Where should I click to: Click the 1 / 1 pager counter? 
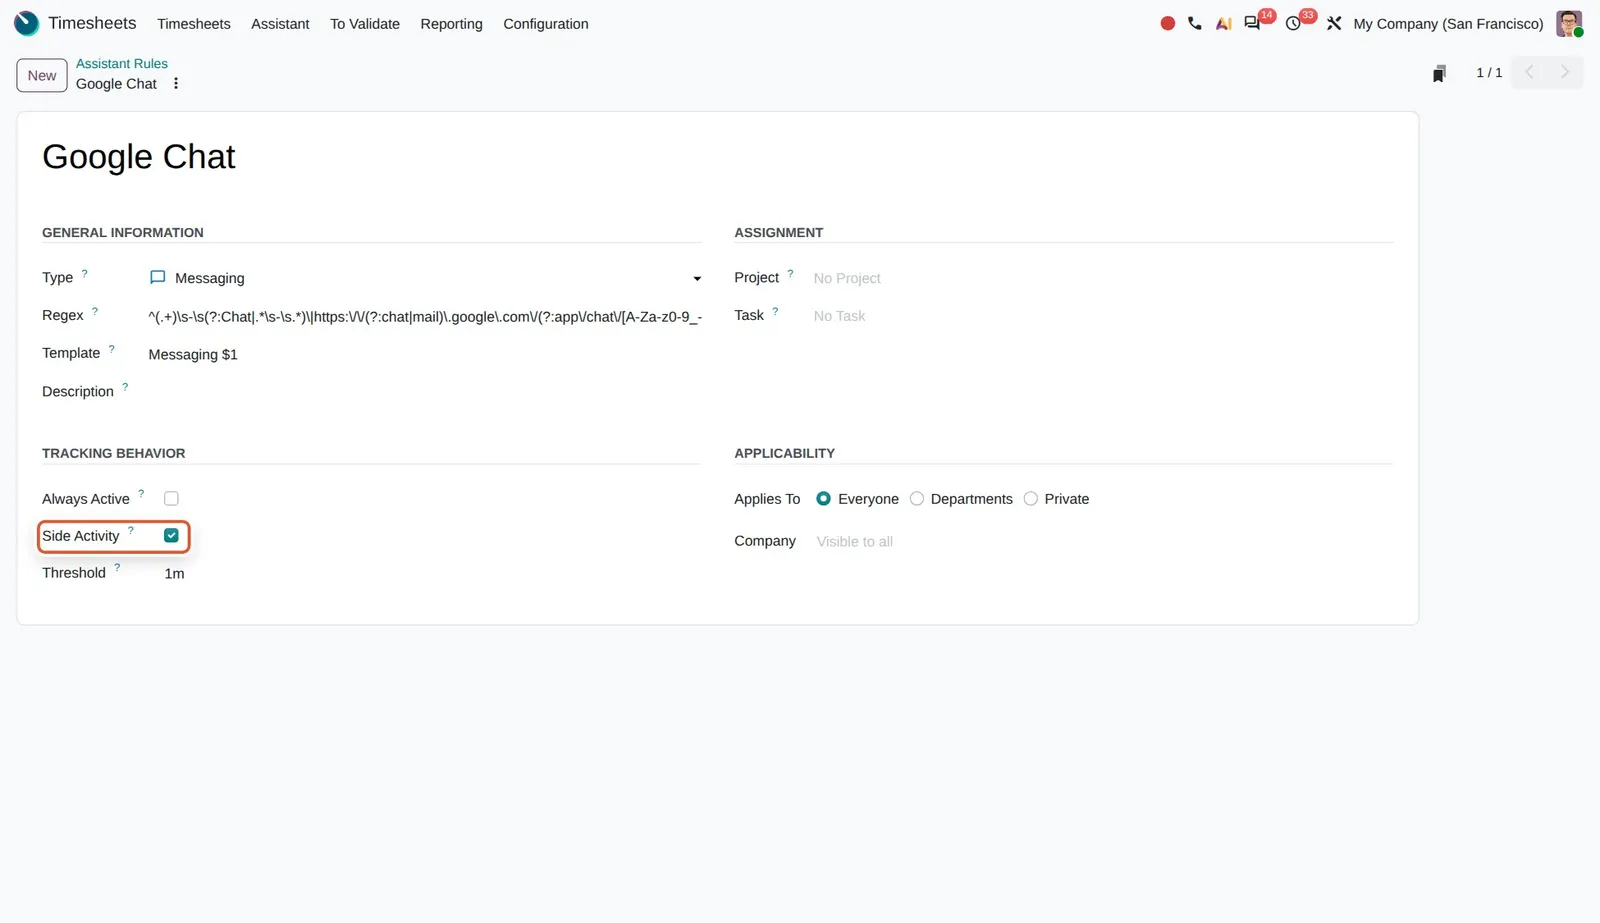[1489, 73]
